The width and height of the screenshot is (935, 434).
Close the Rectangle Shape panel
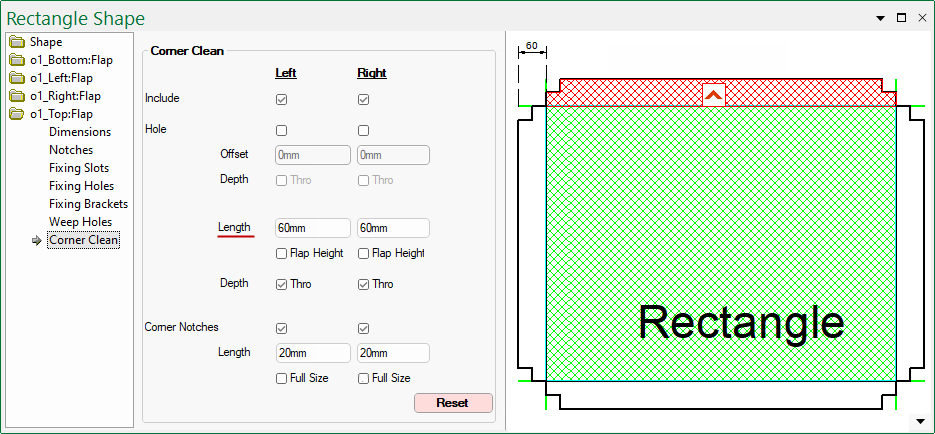[x=922, y=18]
